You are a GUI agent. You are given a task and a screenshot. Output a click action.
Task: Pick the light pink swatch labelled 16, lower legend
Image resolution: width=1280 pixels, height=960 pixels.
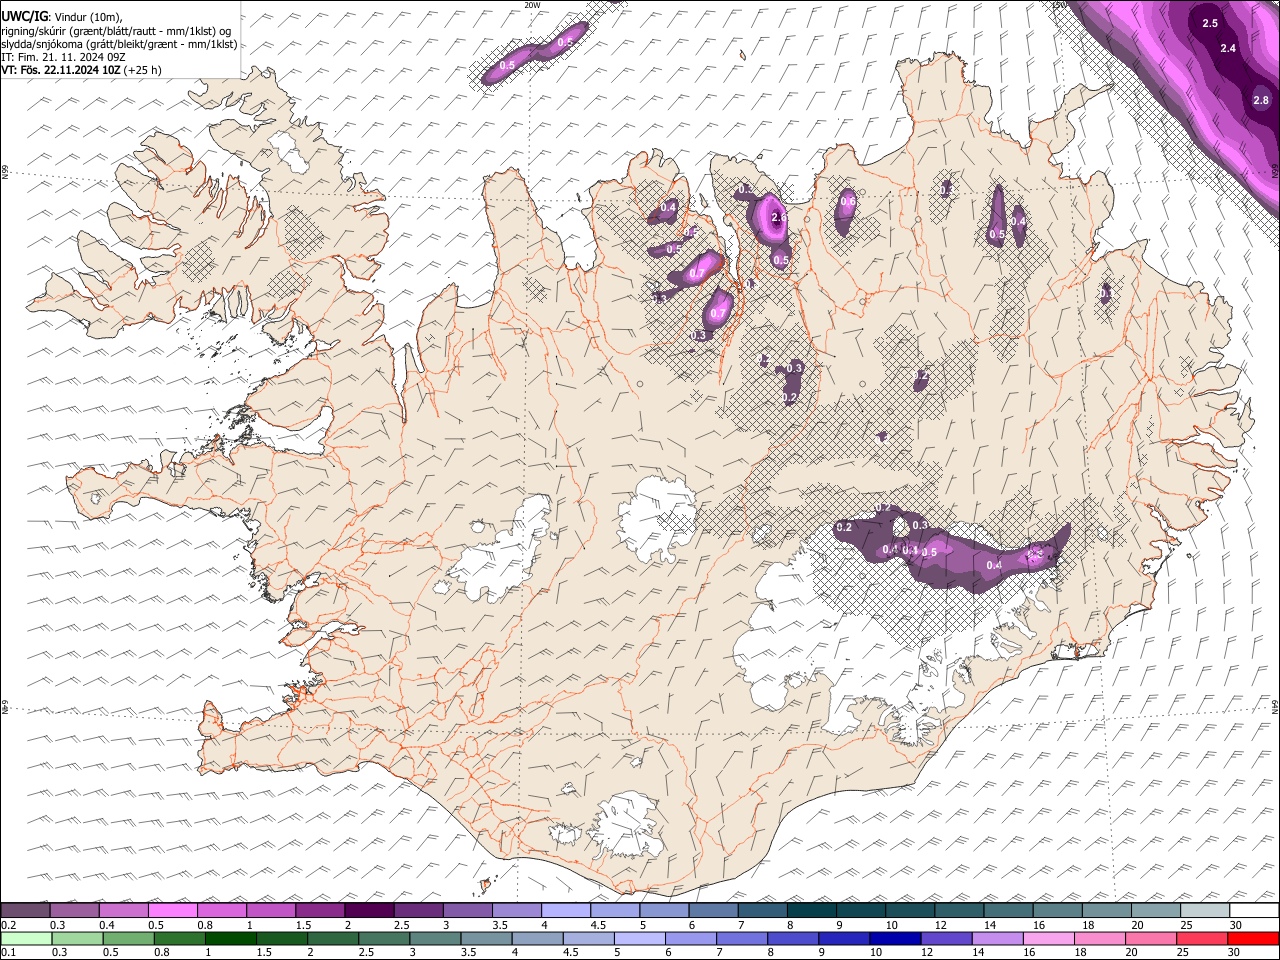coord(1048,938)
